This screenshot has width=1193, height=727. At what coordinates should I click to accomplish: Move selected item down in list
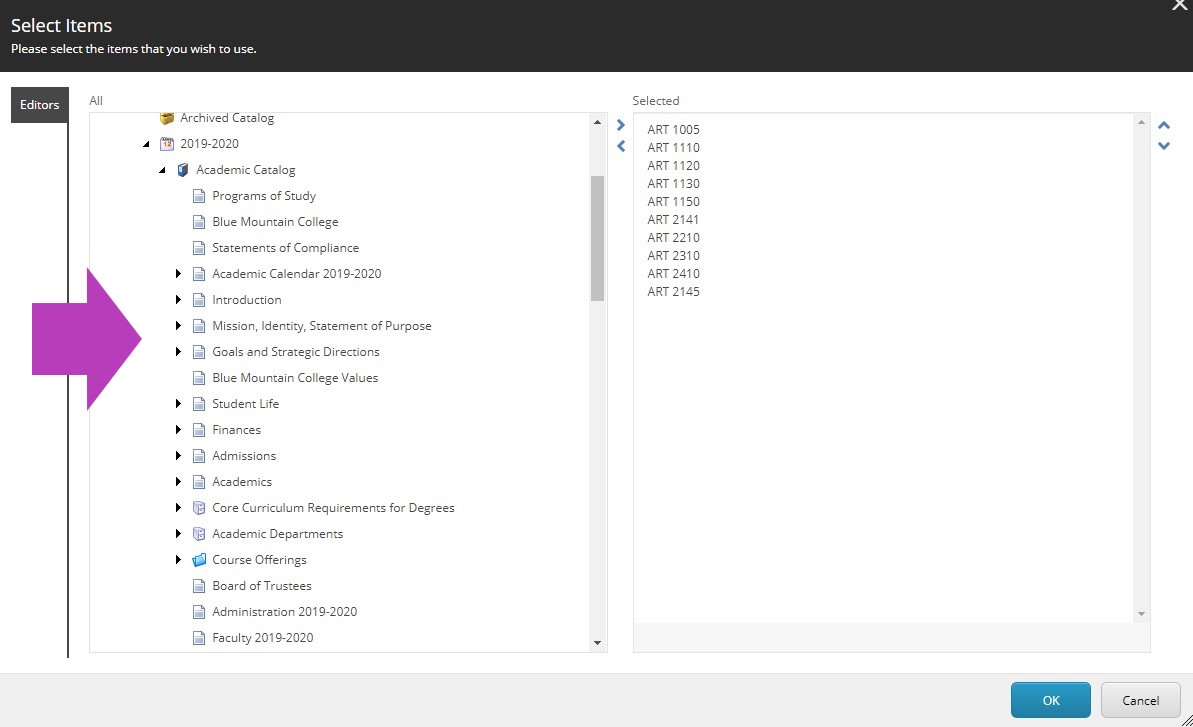pos(1164,146)
